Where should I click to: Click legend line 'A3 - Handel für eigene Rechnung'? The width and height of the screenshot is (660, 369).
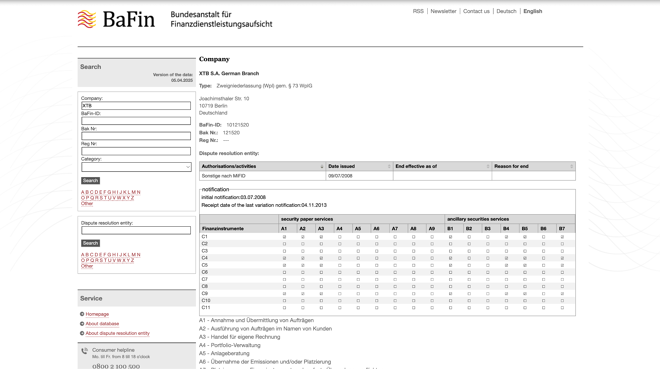click(x=240, y=337)
